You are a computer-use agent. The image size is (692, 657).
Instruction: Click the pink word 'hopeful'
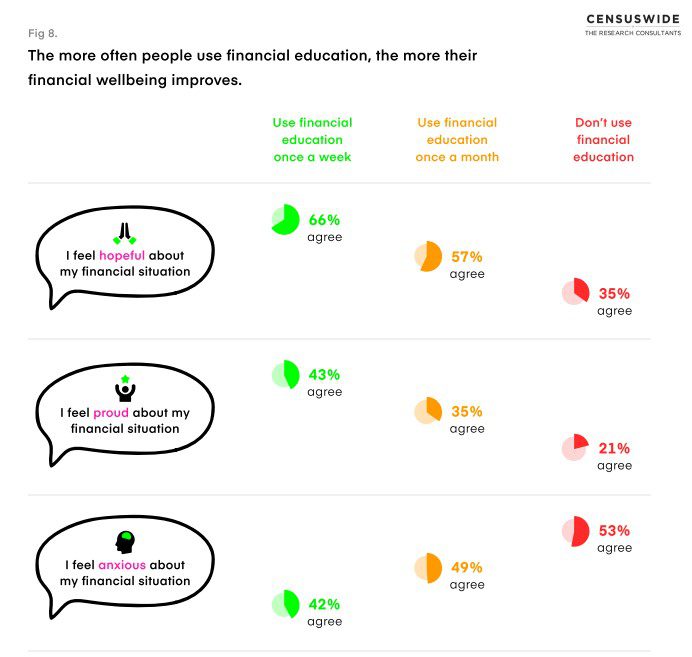(x=123, y=256)
